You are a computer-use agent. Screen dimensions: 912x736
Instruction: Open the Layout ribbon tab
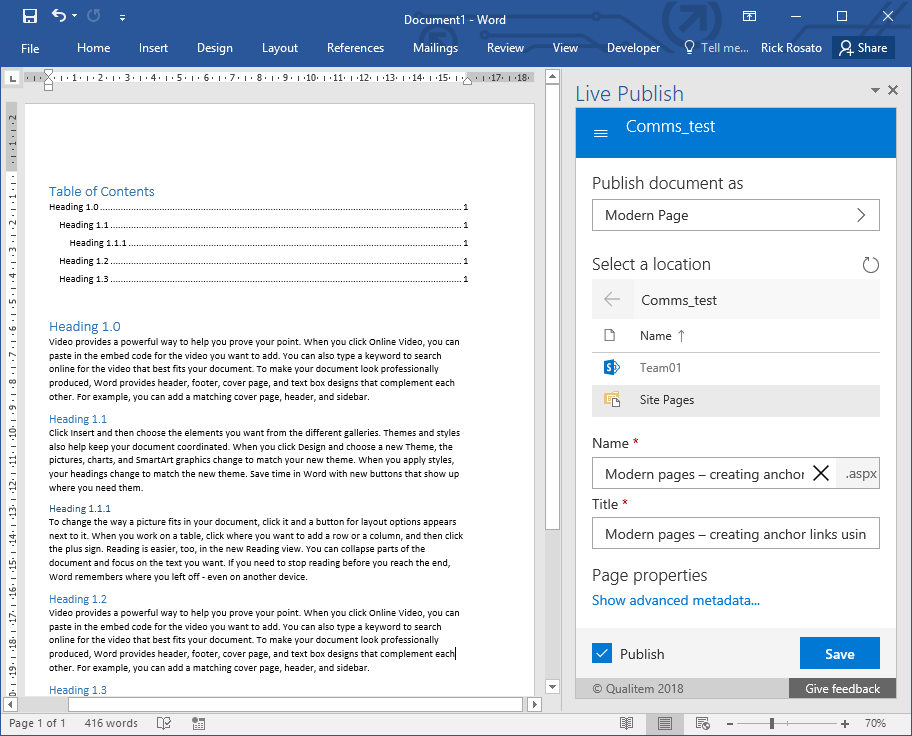point(280,48)
